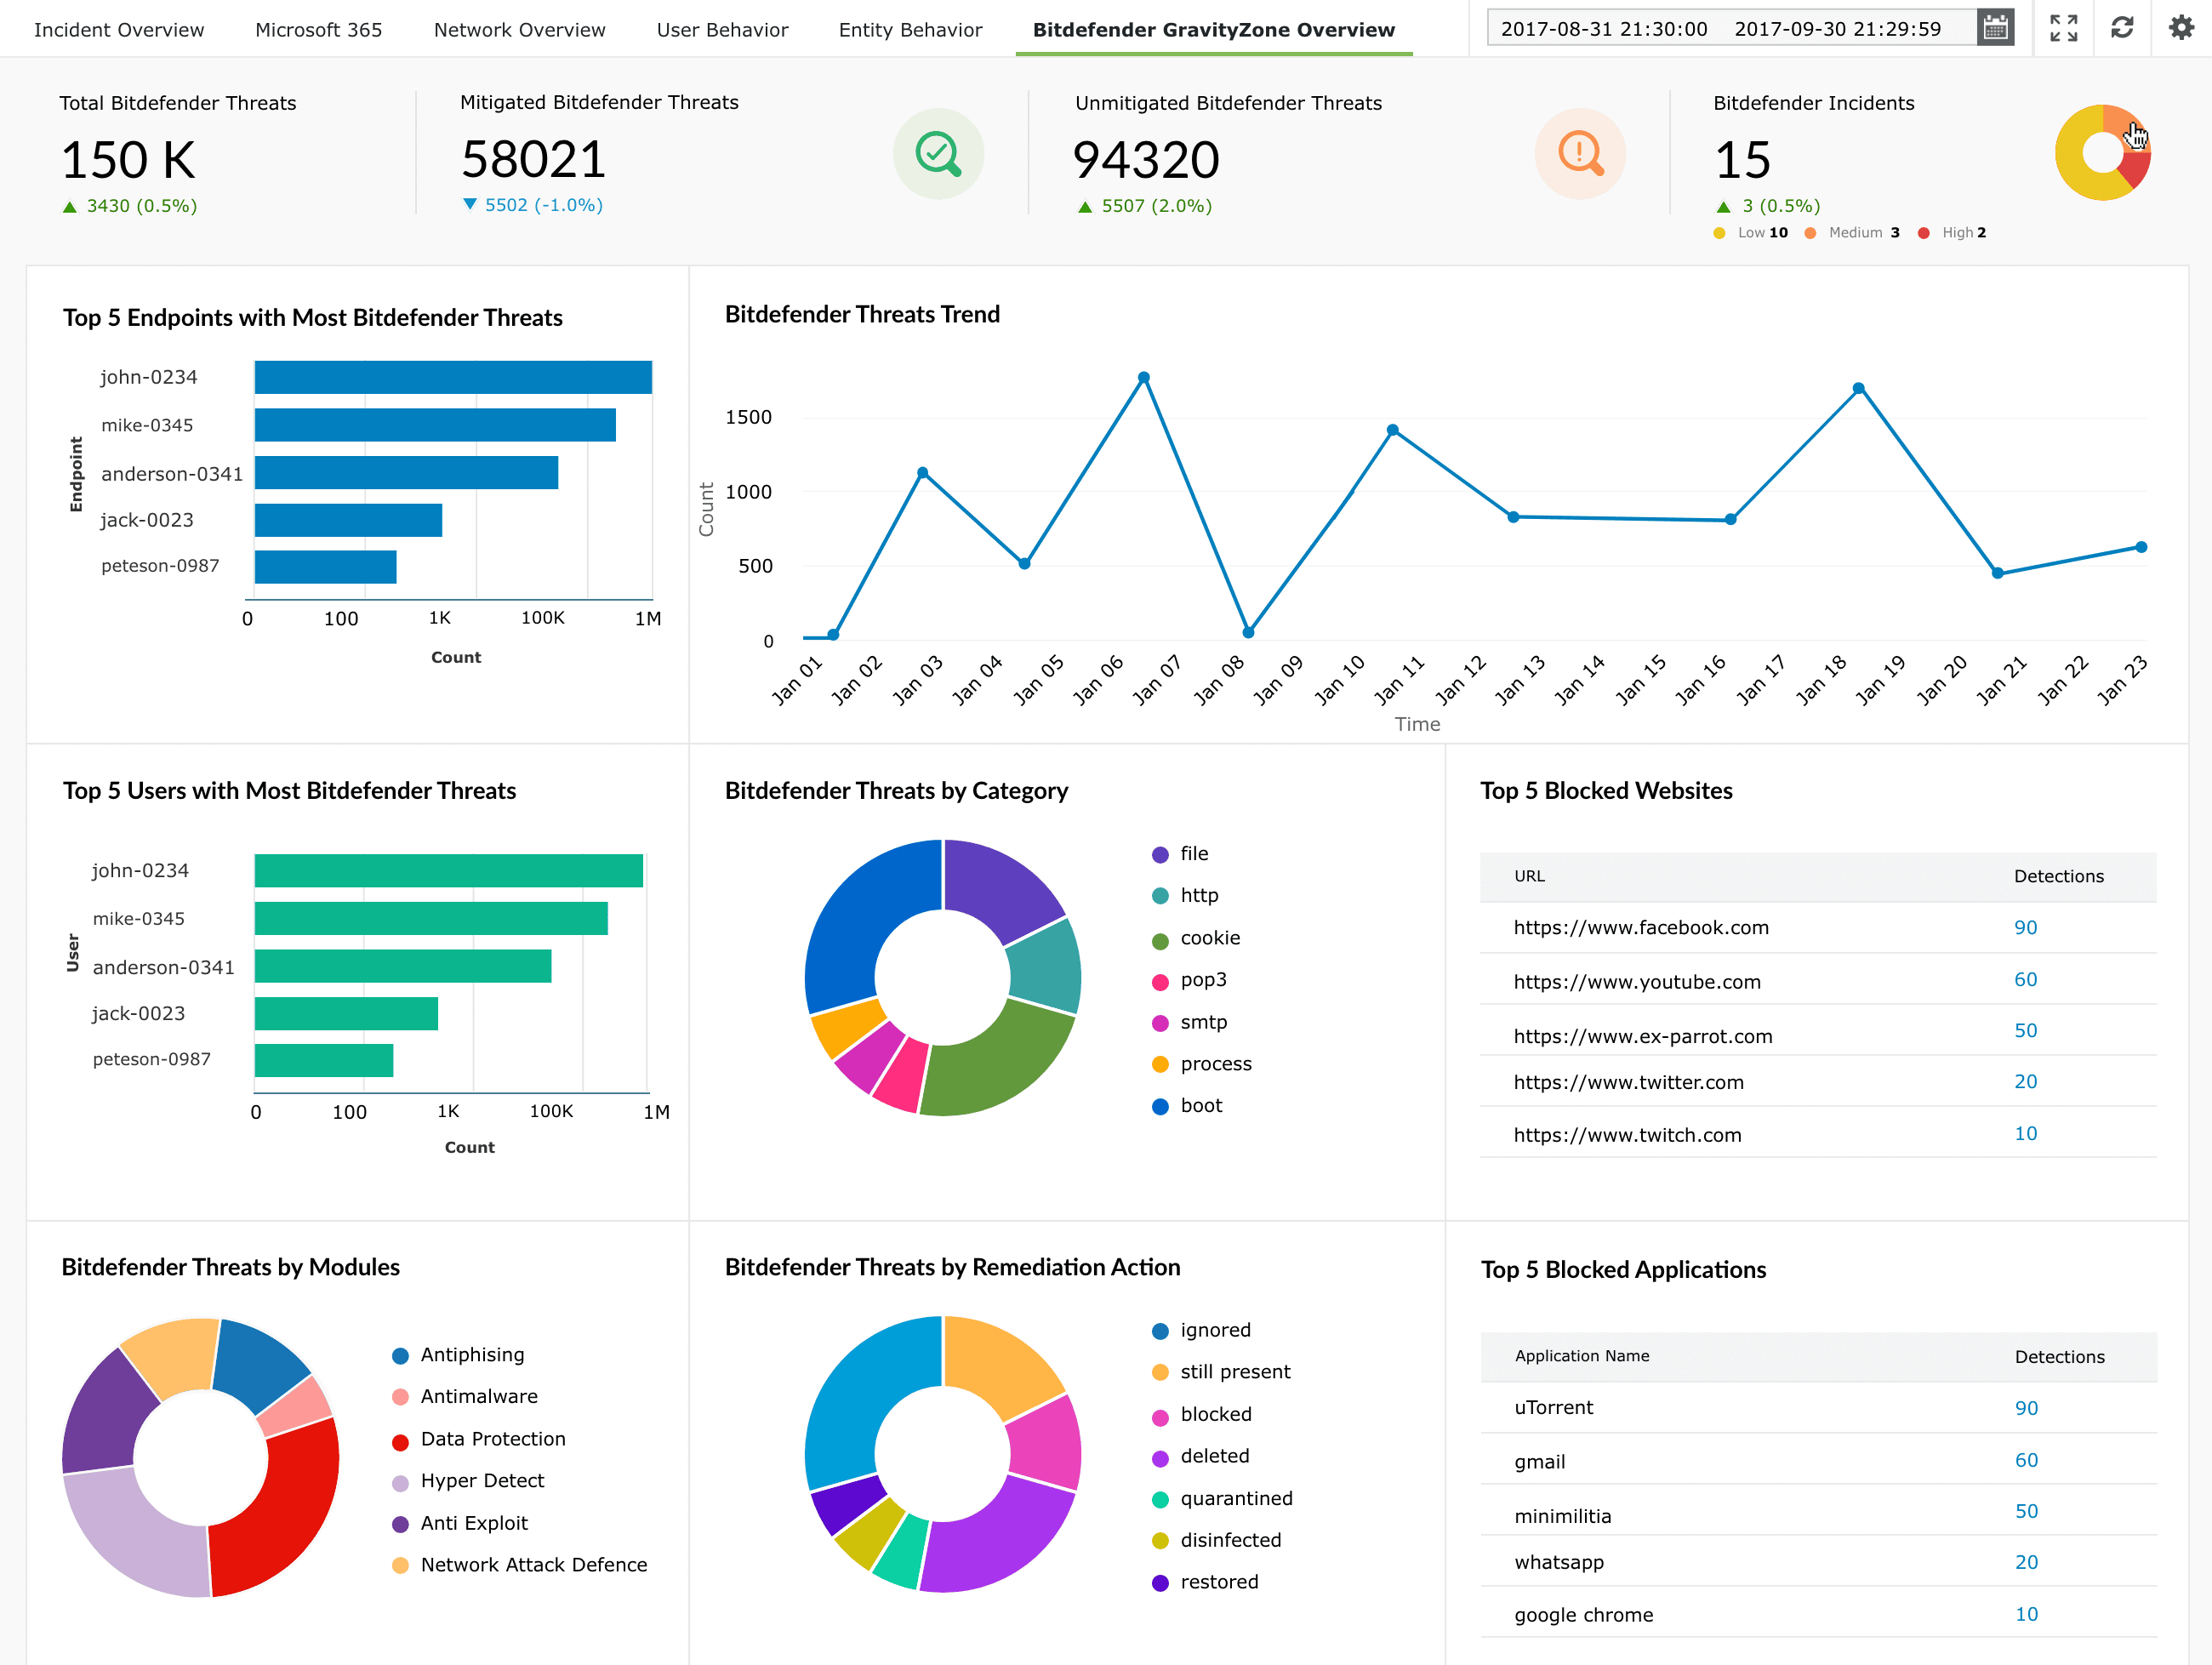Select Bitdefender GravityZone Overview tab
2212x1665 pixels.
point(1214,30)
